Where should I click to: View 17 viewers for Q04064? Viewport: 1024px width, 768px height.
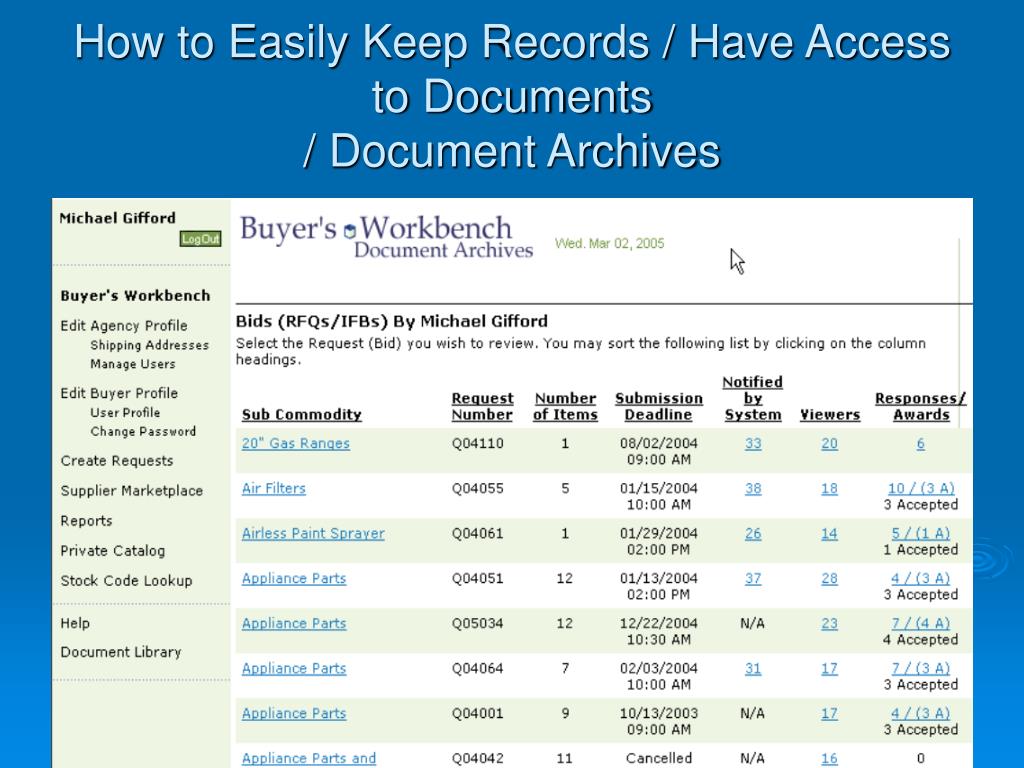(829, 669)
